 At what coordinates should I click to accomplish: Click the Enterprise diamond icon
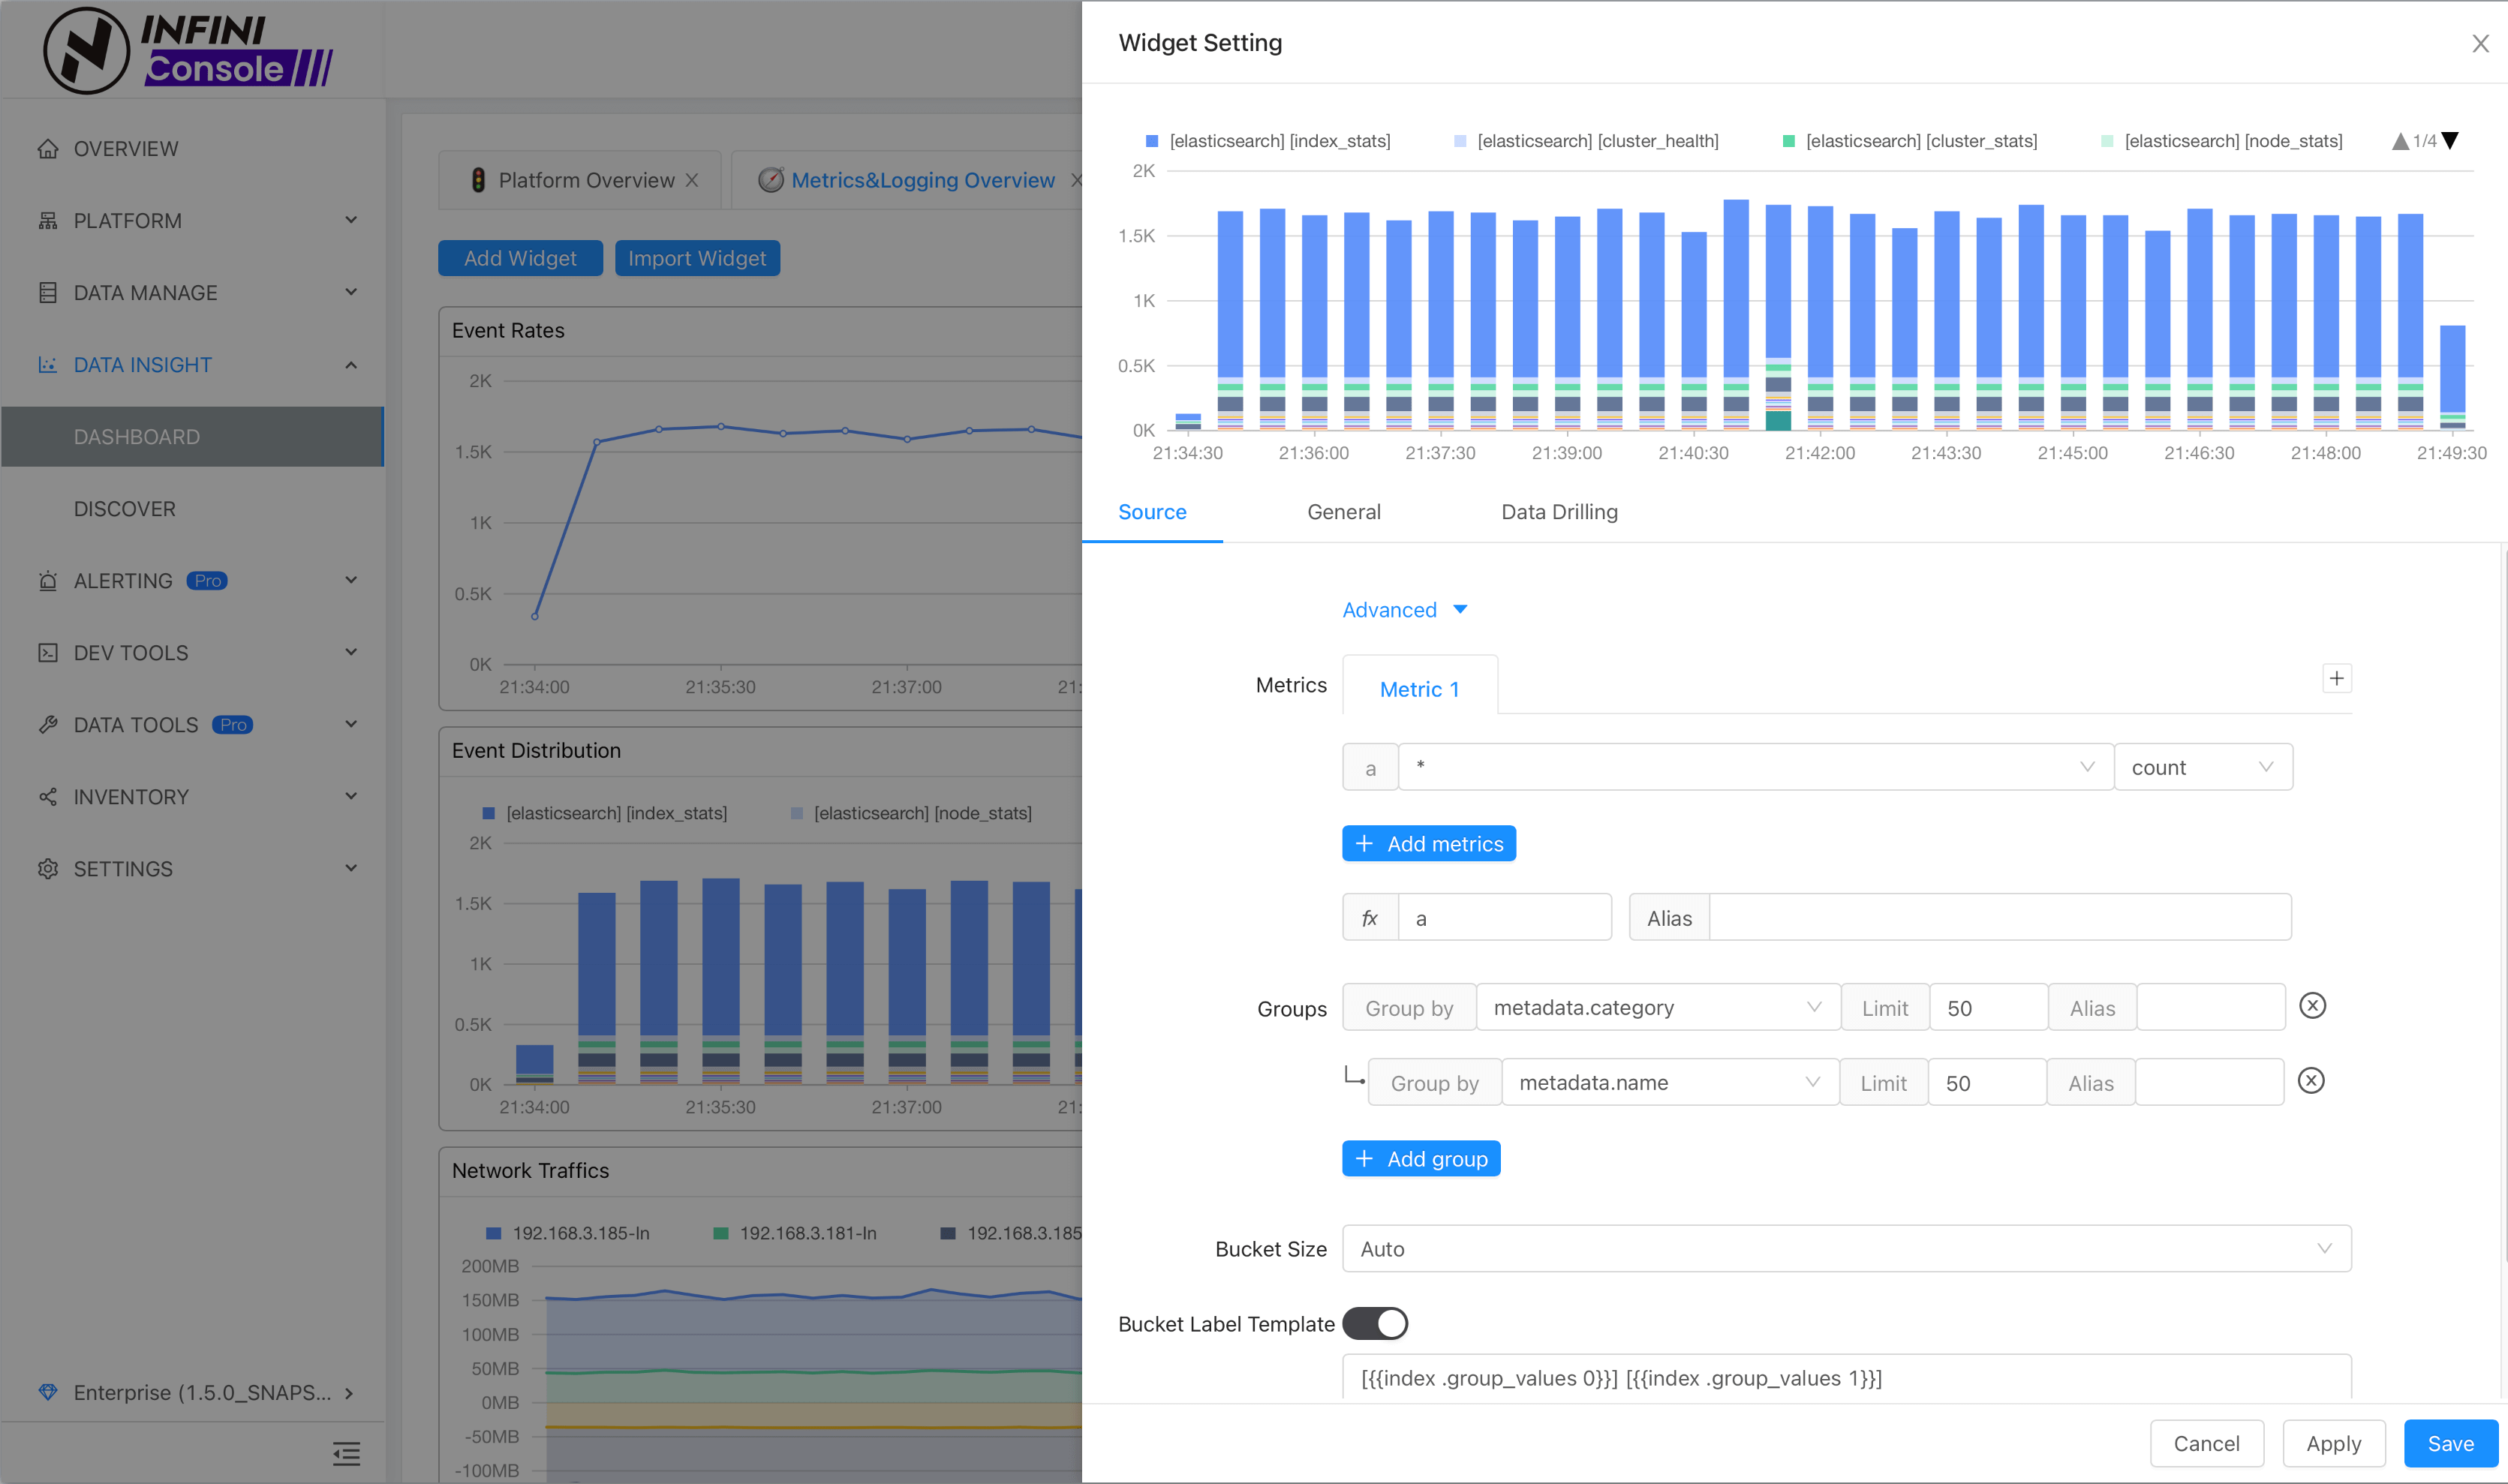point(47,1392)
